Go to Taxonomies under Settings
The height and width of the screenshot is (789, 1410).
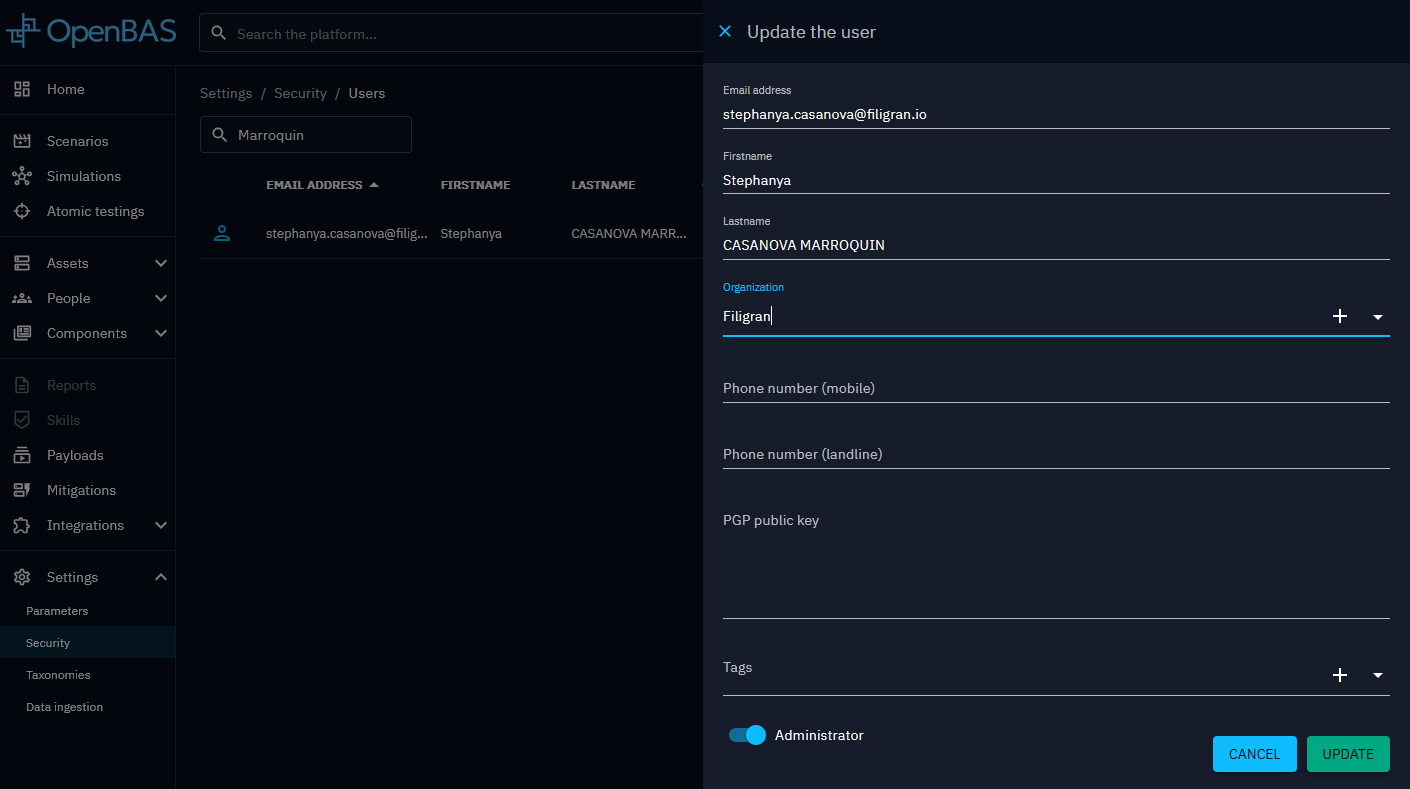click(58, 675)
